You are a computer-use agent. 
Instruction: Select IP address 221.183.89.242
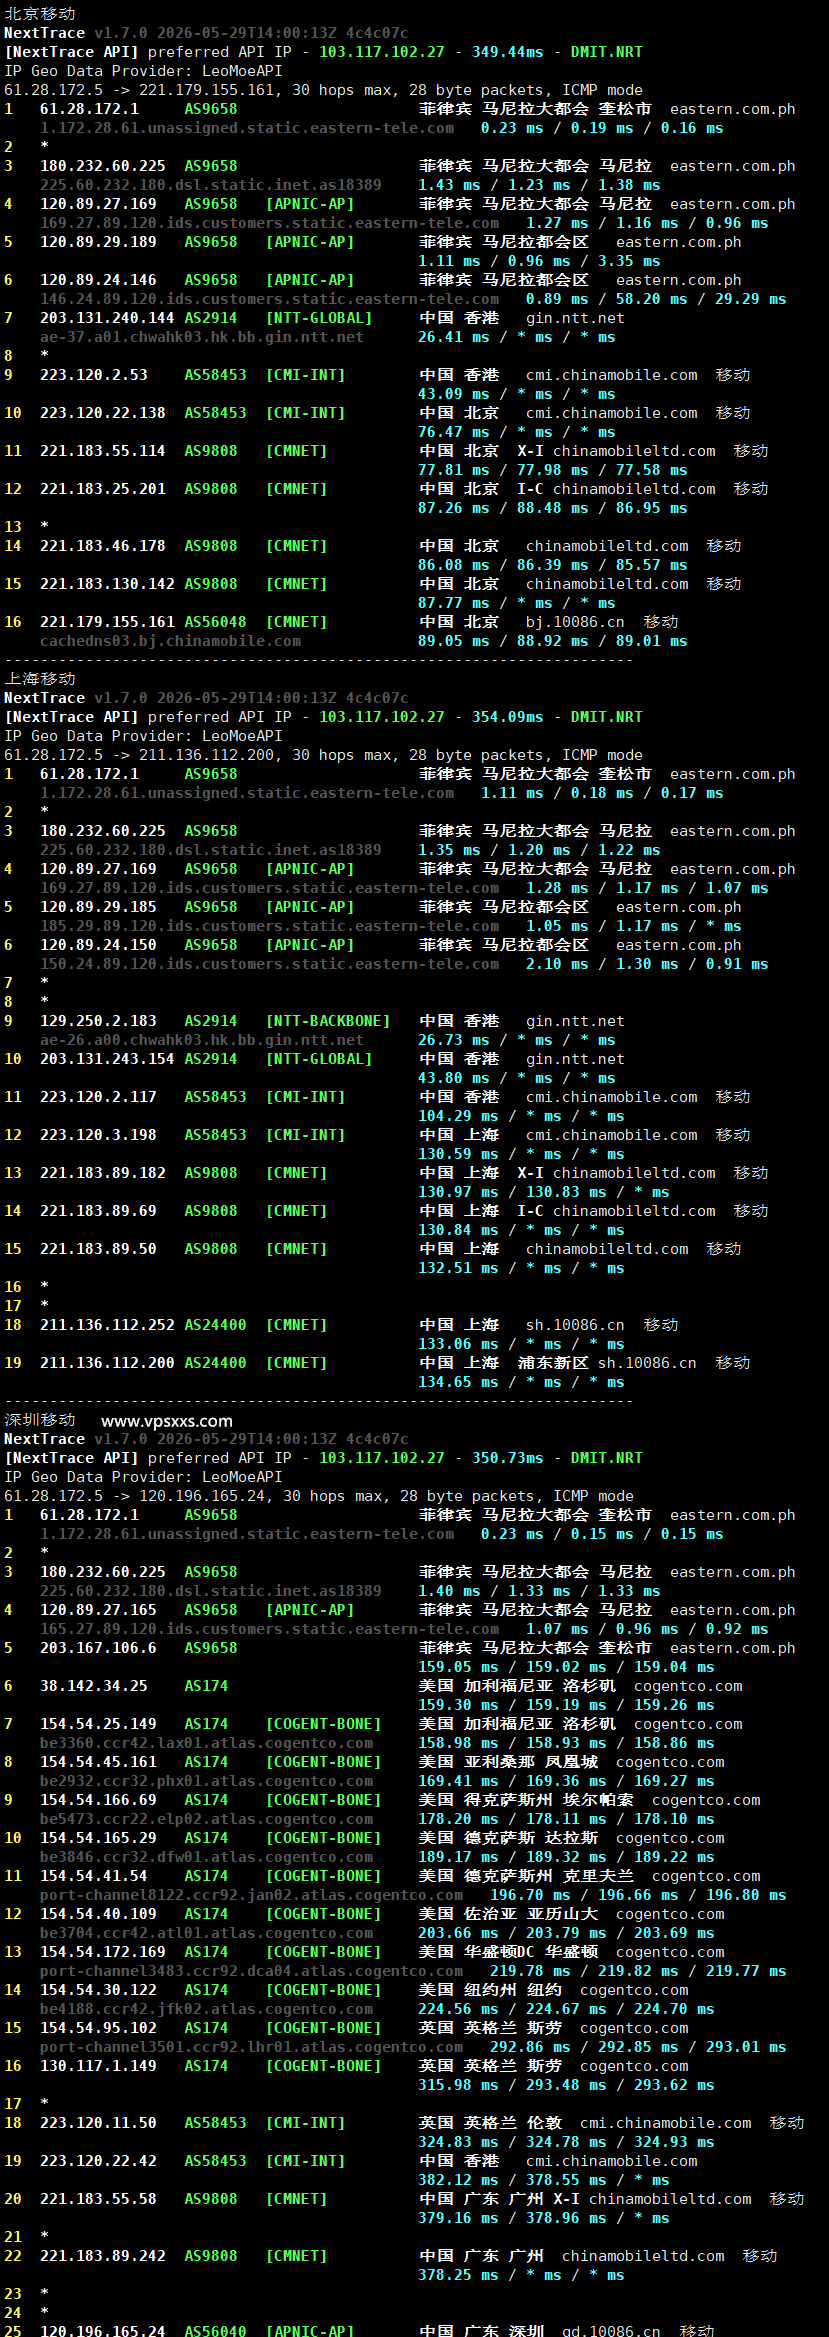[x=103, y=2256]
